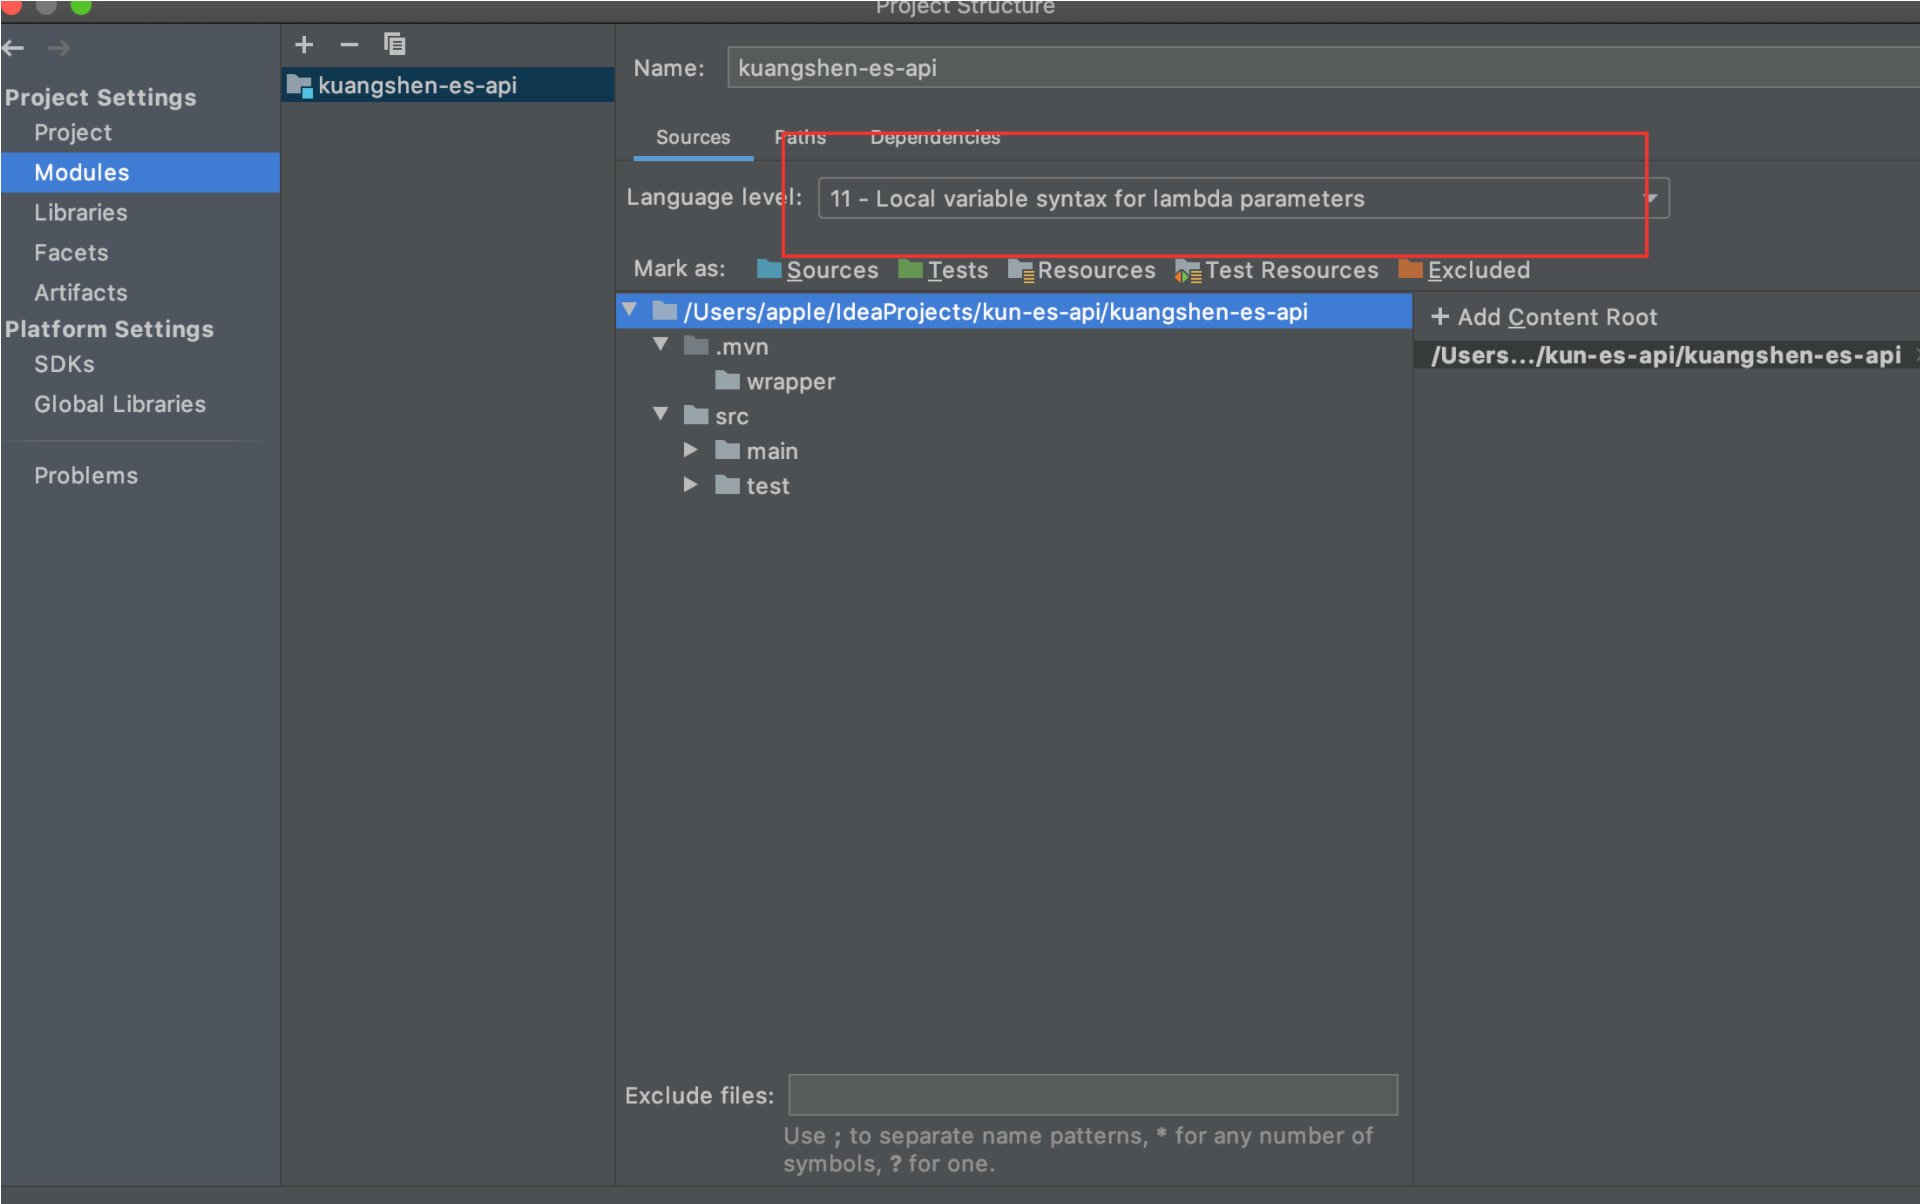
Task: Click the back navigation arrow
Action: coord(14,48)
